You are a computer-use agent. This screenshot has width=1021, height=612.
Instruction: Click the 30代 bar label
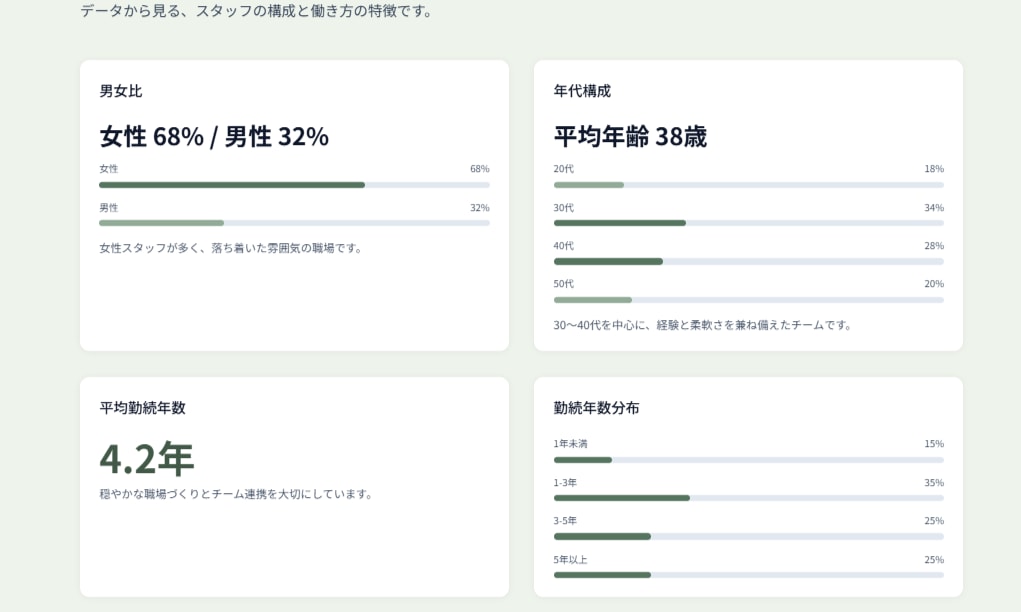coord(564,208)
